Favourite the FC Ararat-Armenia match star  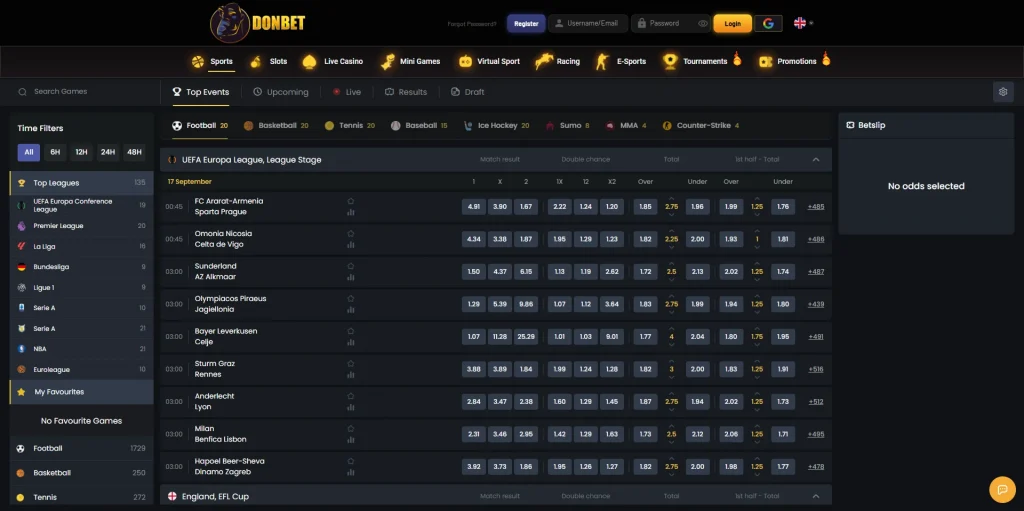(351, 201)
